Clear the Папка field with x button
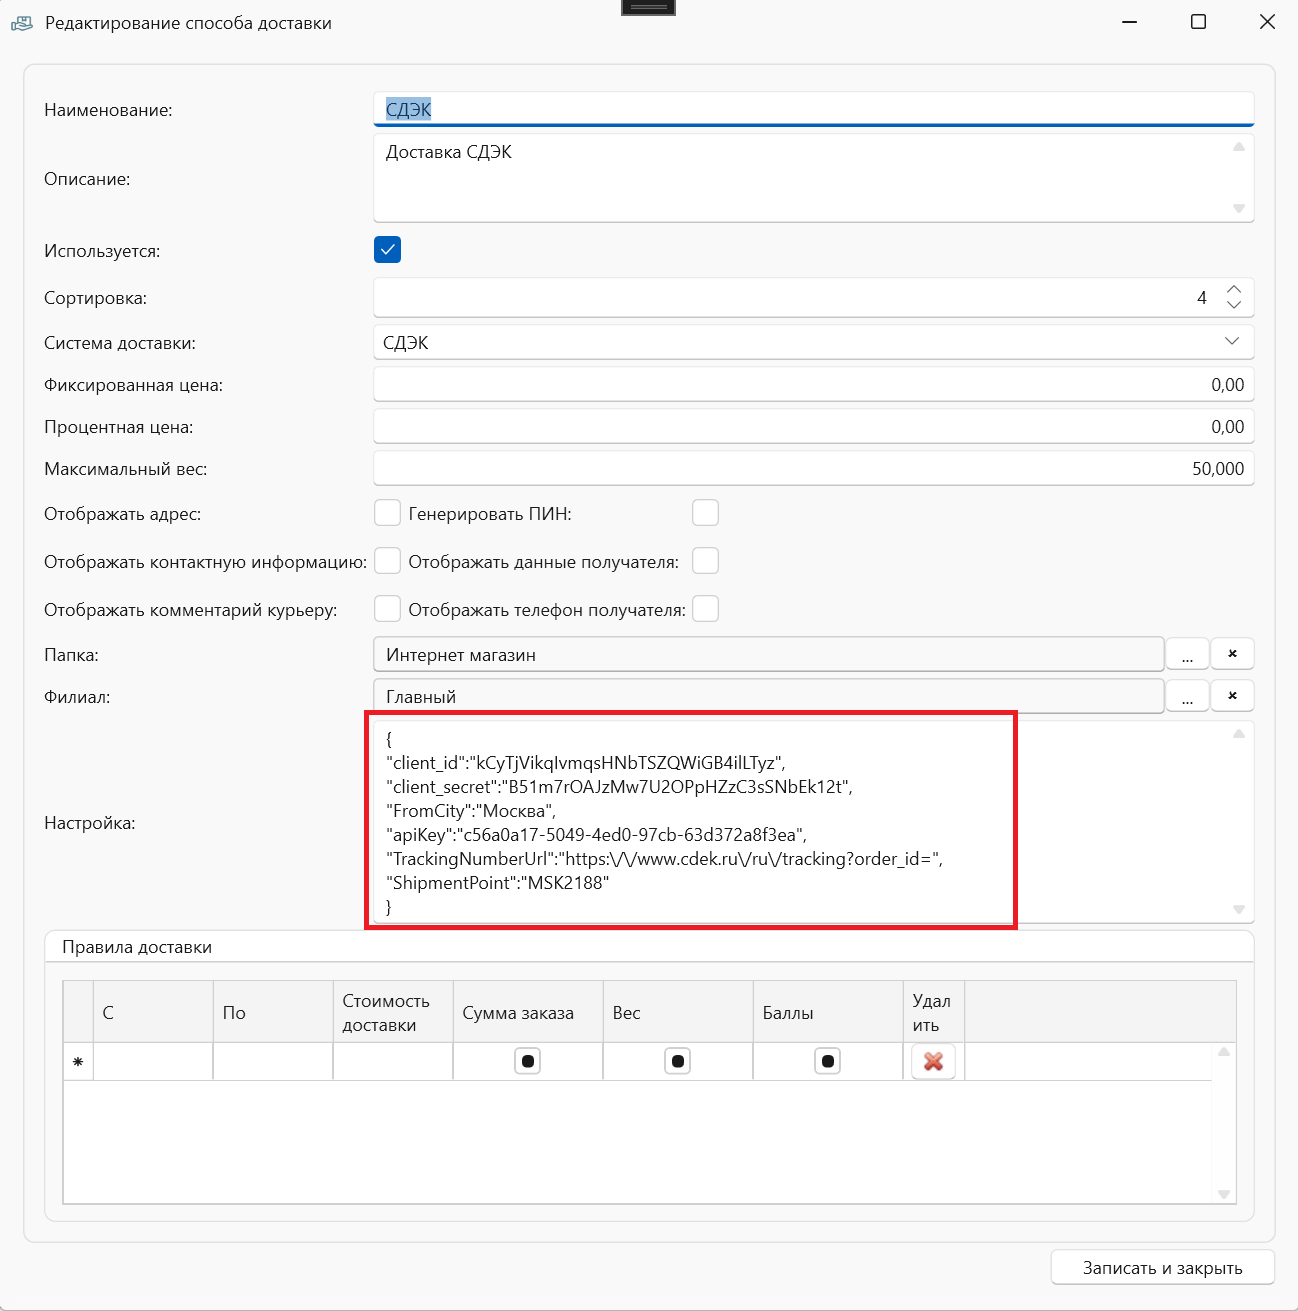 [1232, 654]
